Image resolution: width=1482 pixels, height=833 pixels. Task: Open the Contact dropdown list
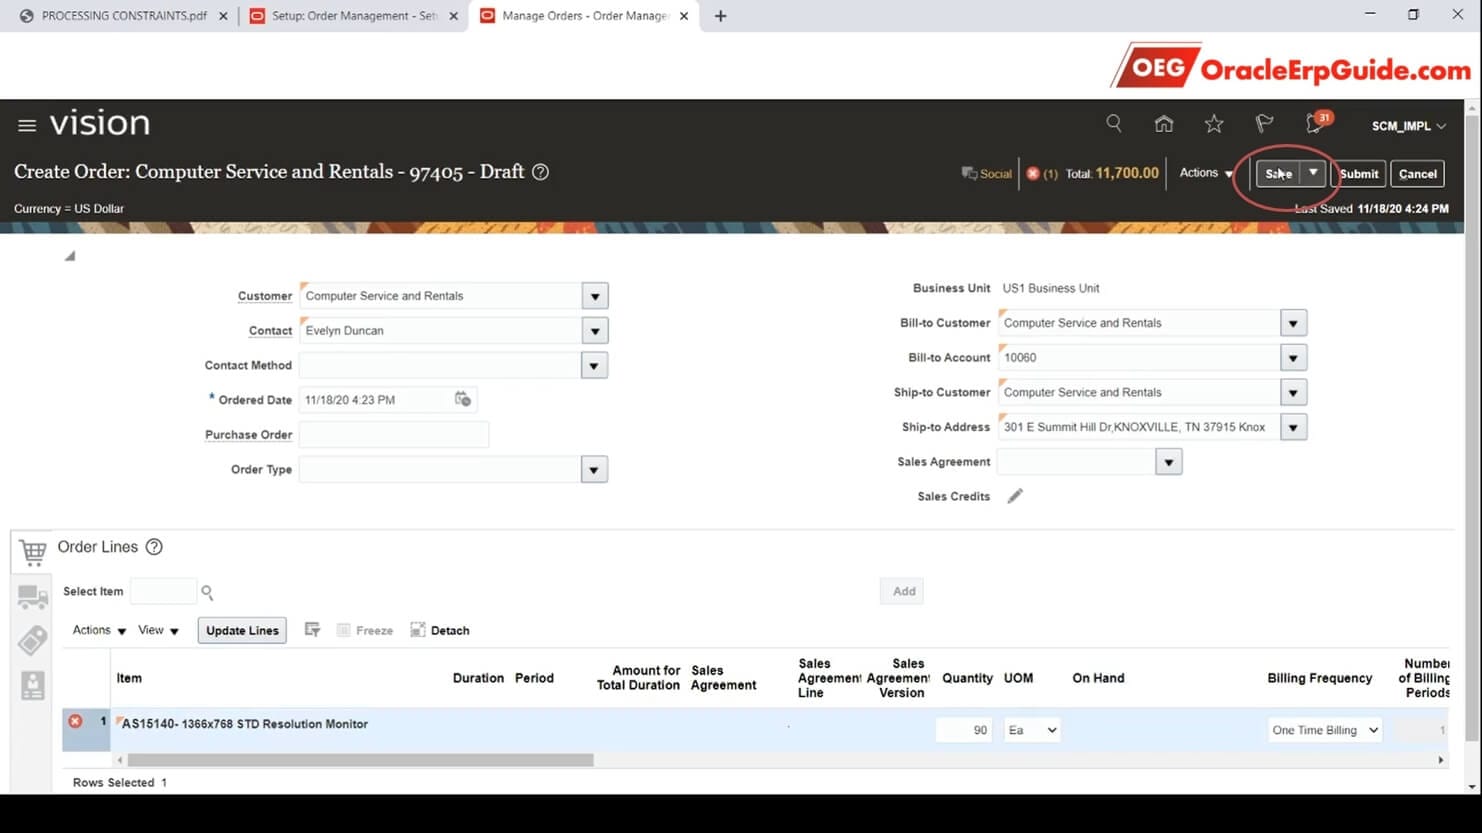[x=595, y=331]
